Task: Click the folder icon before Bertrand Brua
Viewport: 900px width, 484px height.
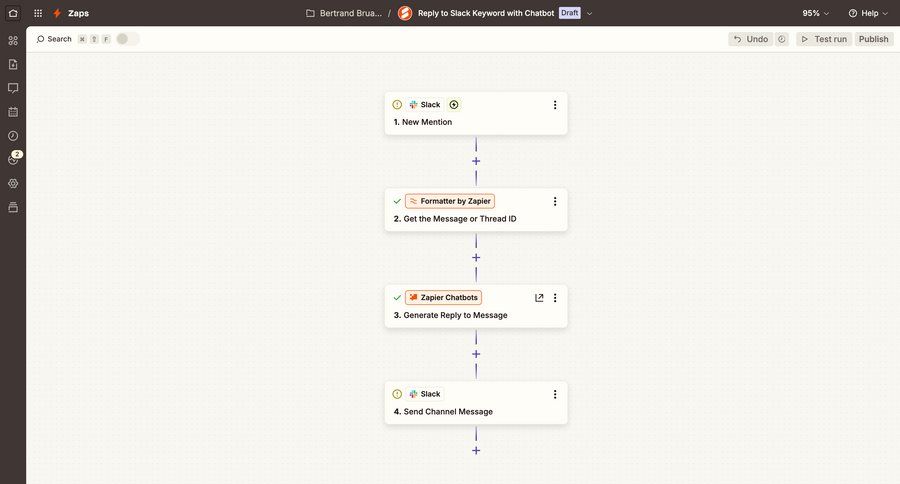Action: (311, 13)
